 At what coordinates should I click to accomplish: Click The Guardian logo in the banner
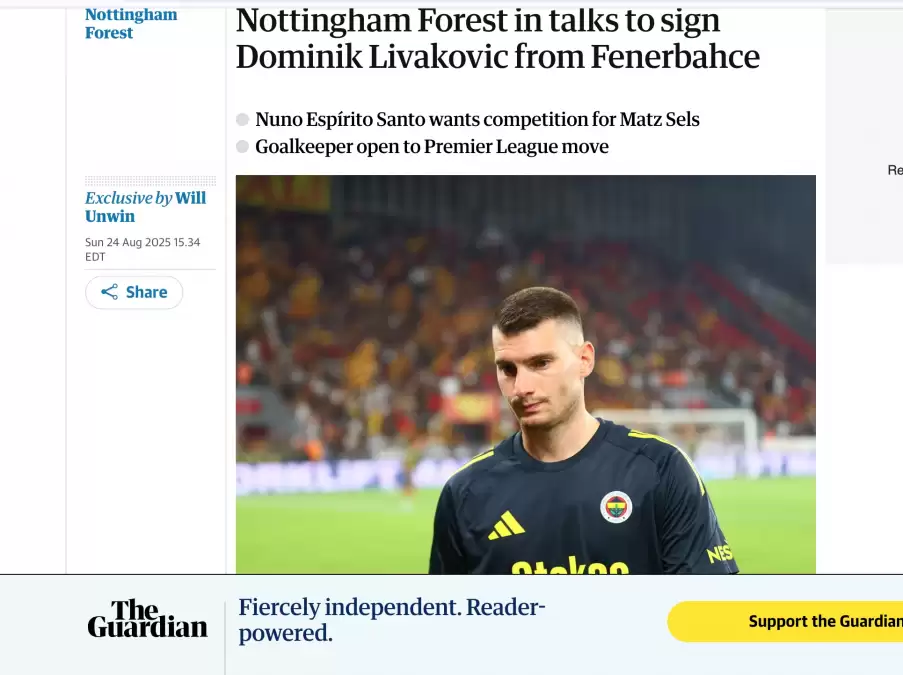point(147,619)
